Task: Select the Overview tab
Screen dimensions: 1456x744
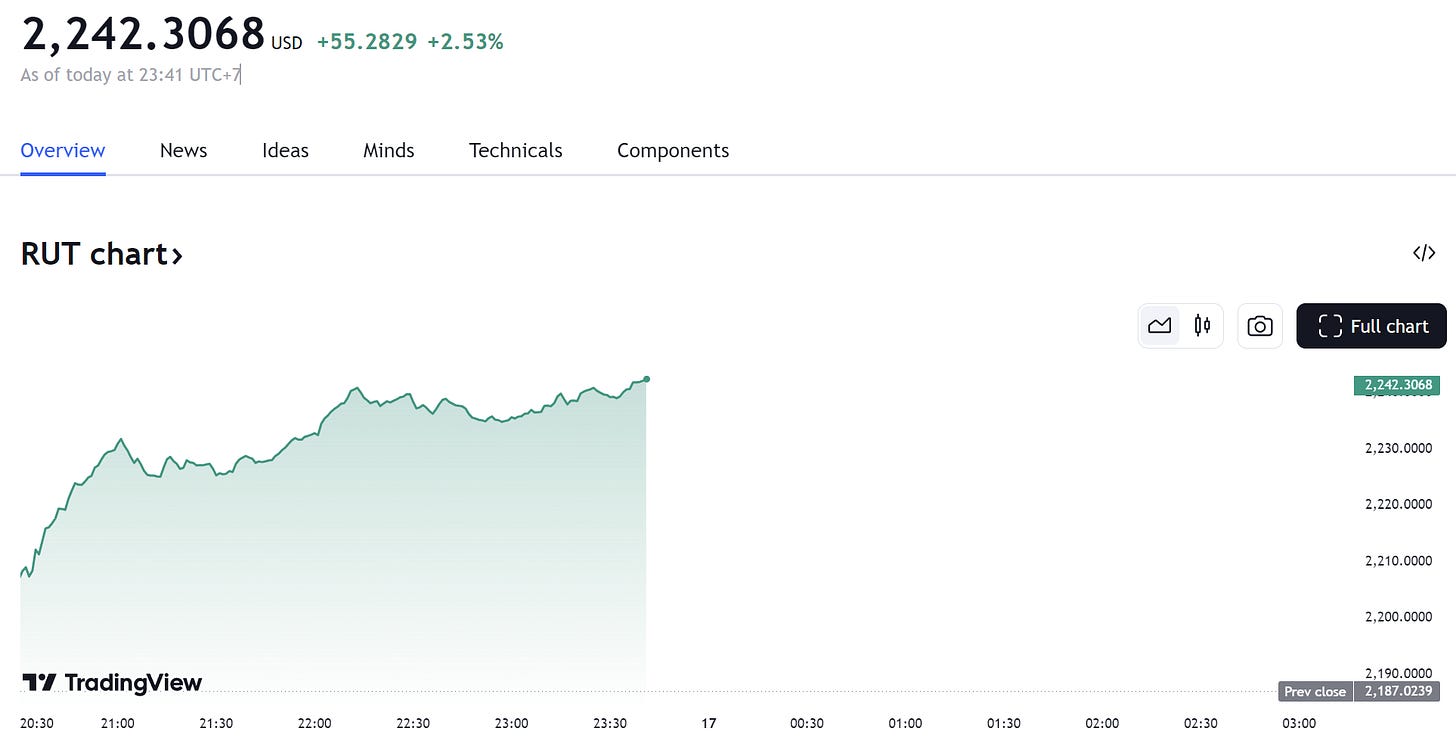Action: click(63, 151)
